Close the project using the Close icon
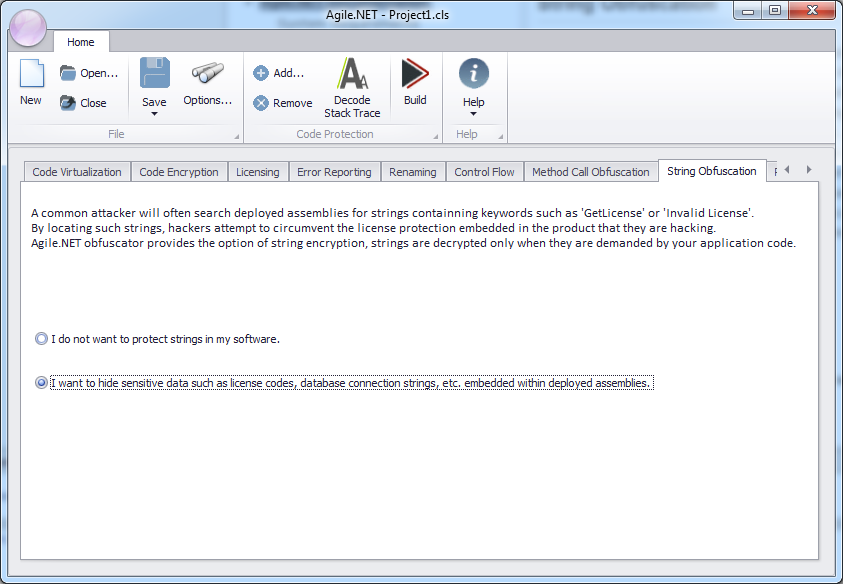Viewport: 843px width, 584px height. coord(68,103)
